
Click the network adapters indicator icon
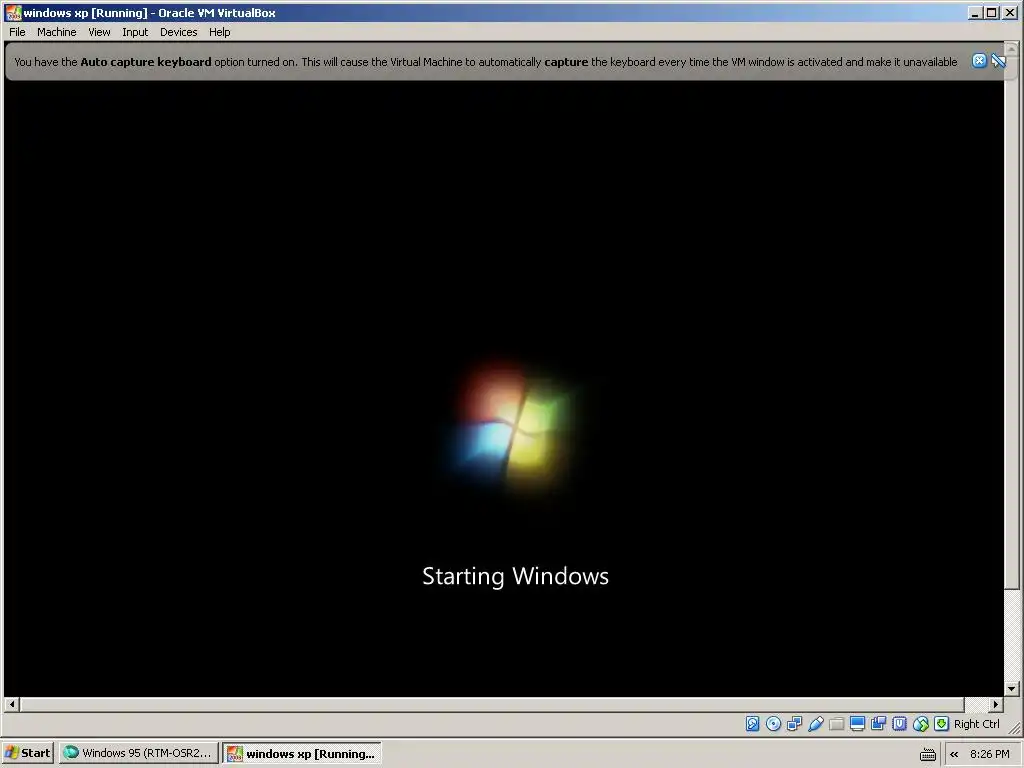794,724
